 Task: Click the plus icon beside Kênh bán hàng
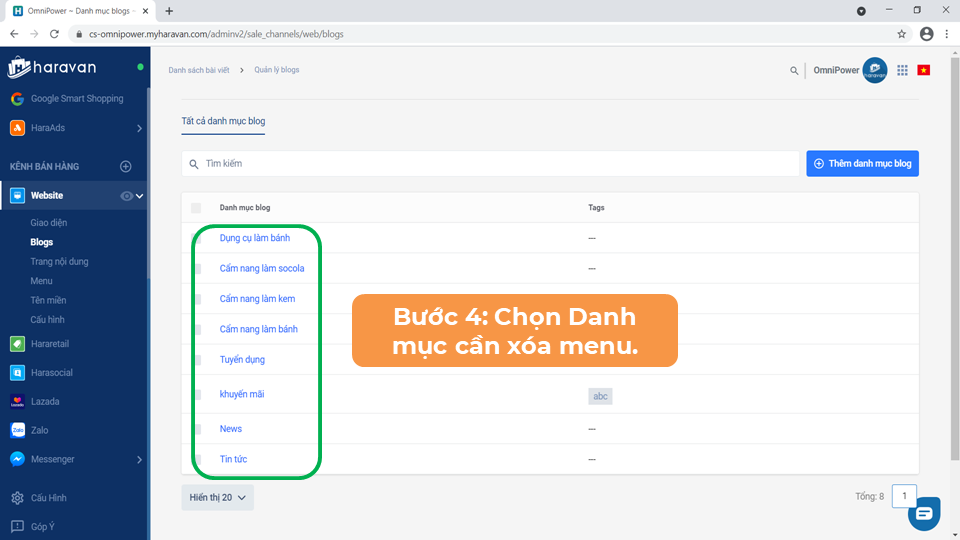pos(126,167)
